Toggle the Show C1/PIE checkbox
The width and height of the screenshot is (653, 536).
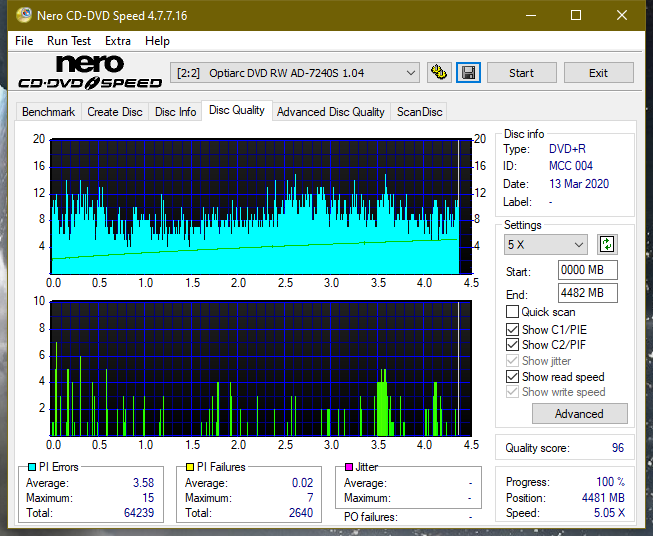click(x=512, y=329)
